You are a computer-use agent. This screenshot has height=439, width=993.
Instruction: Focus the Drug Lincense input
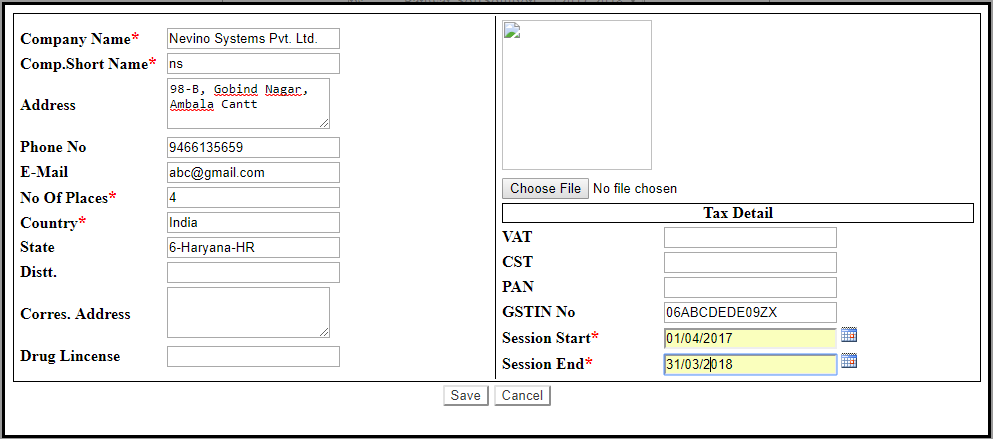click(253, 356)
